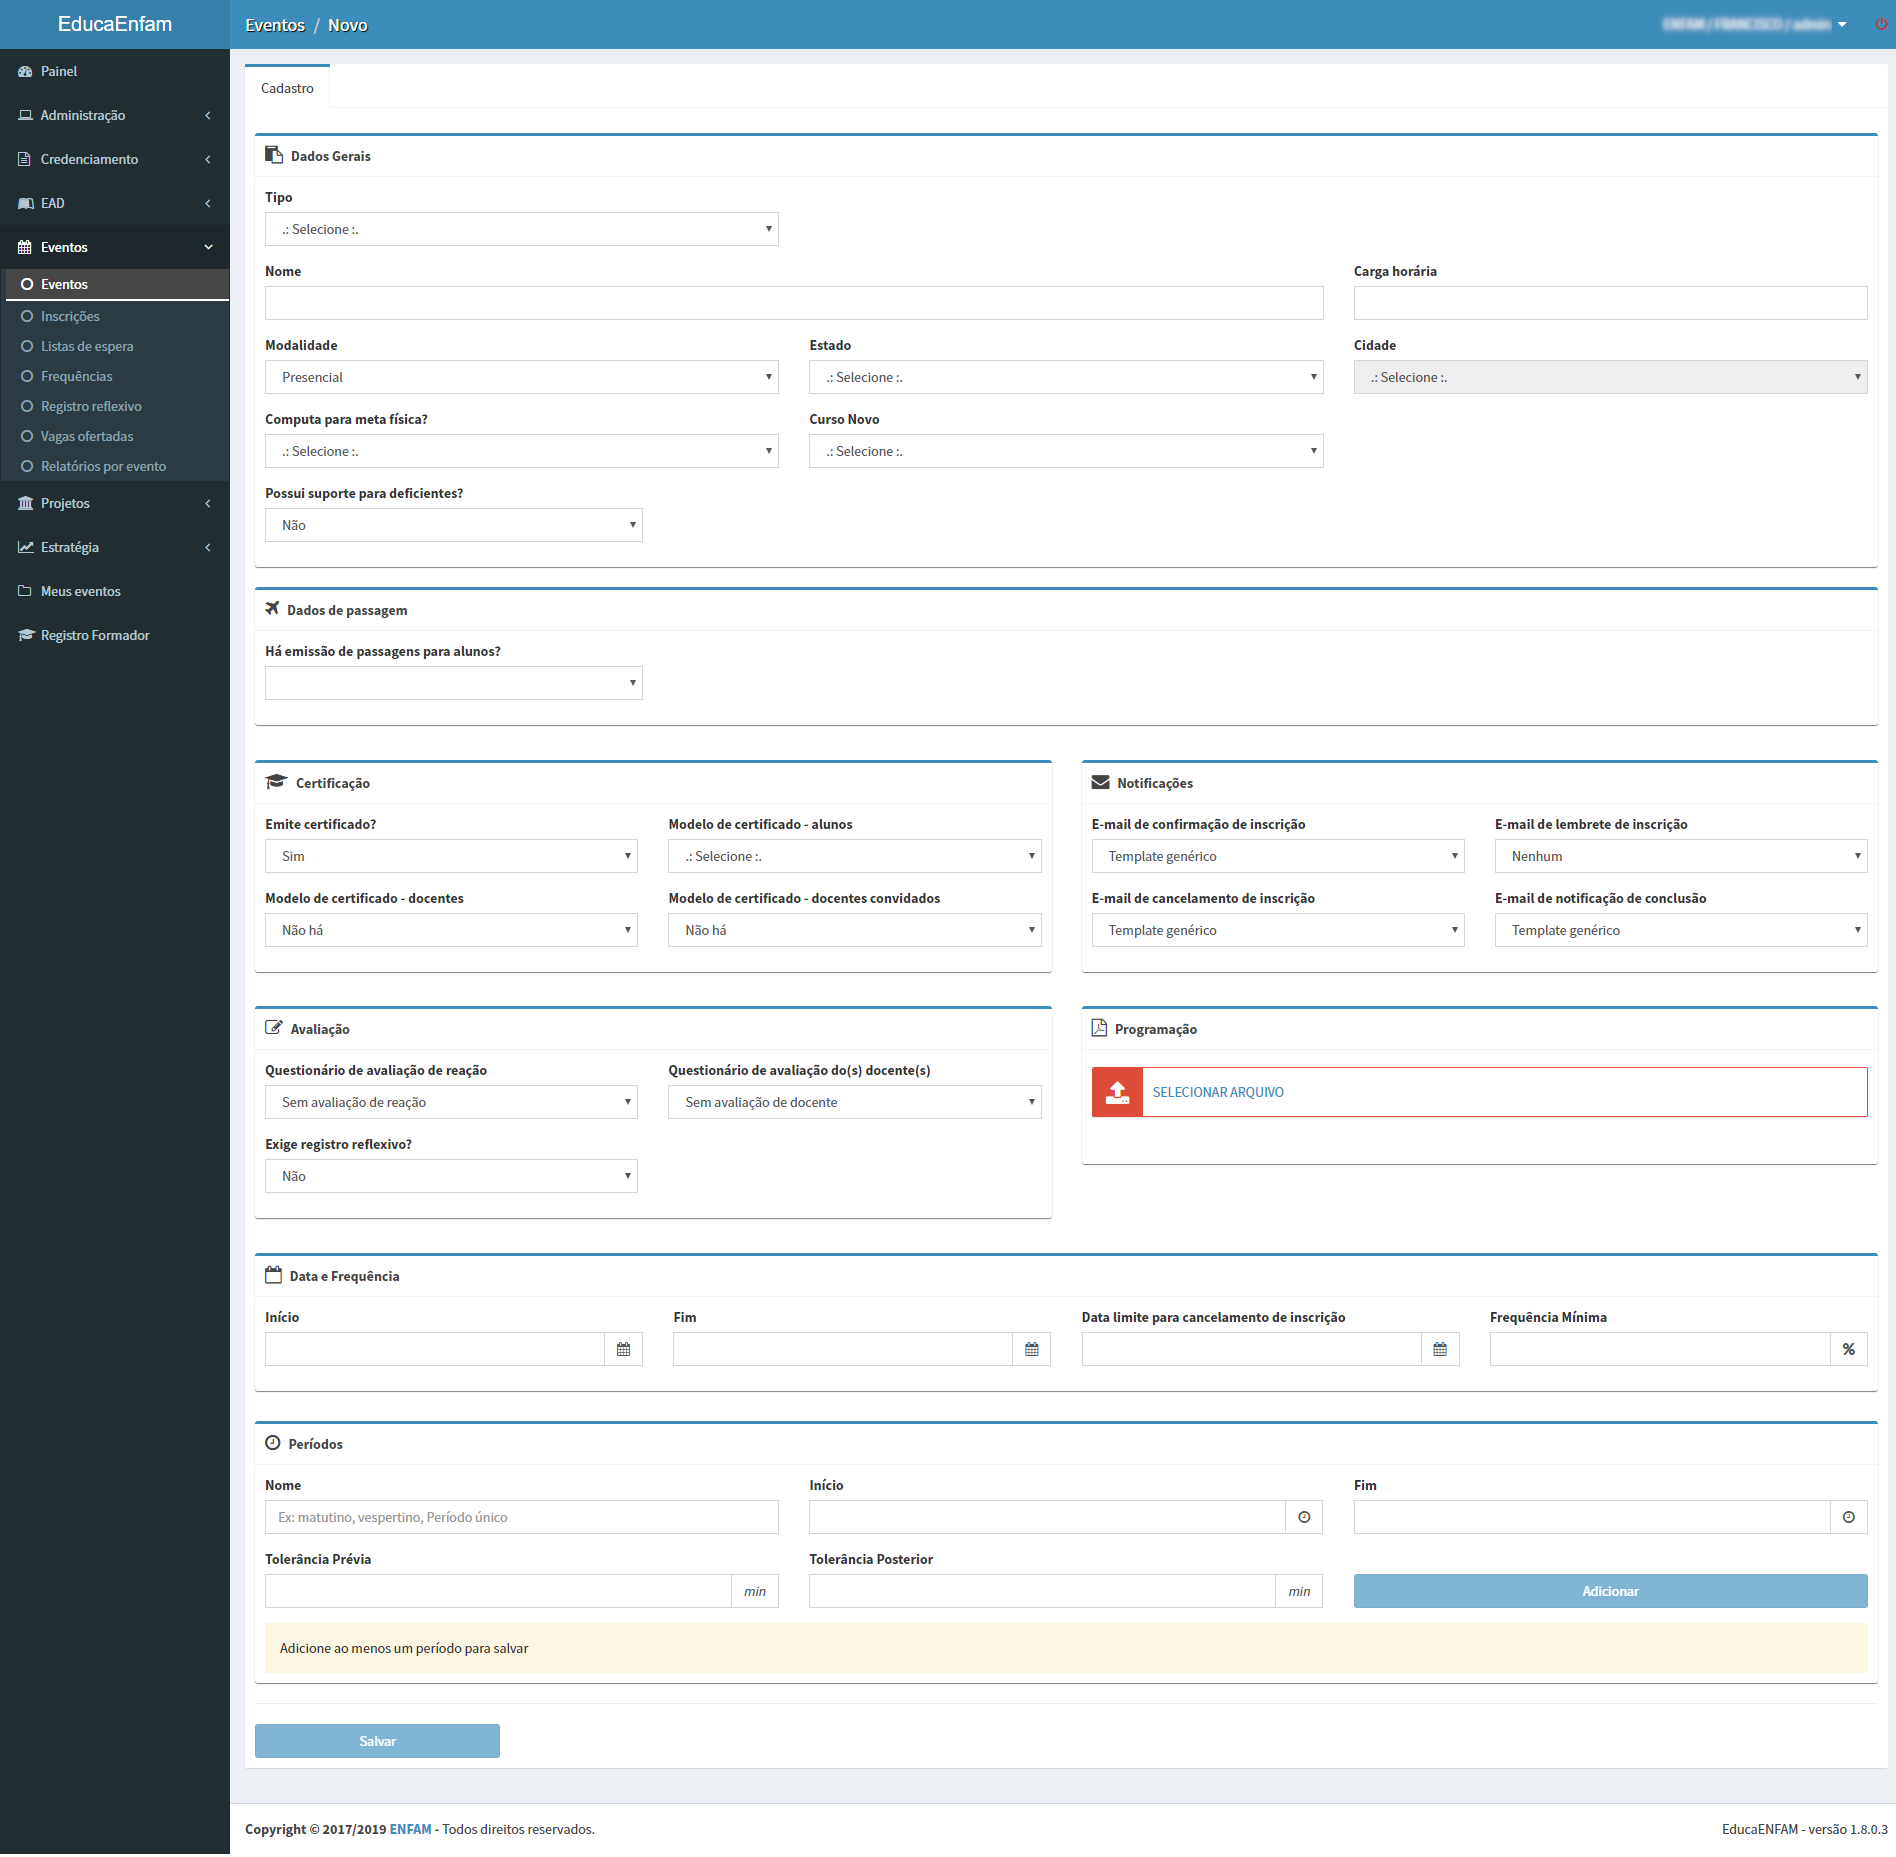
Task: Click the ENFAM footer link
Action: 410,1829
